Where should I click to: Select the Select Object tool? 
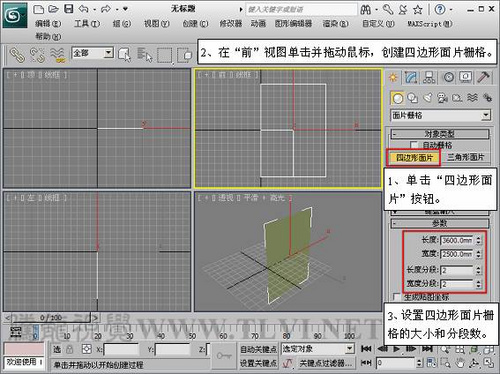124,55
